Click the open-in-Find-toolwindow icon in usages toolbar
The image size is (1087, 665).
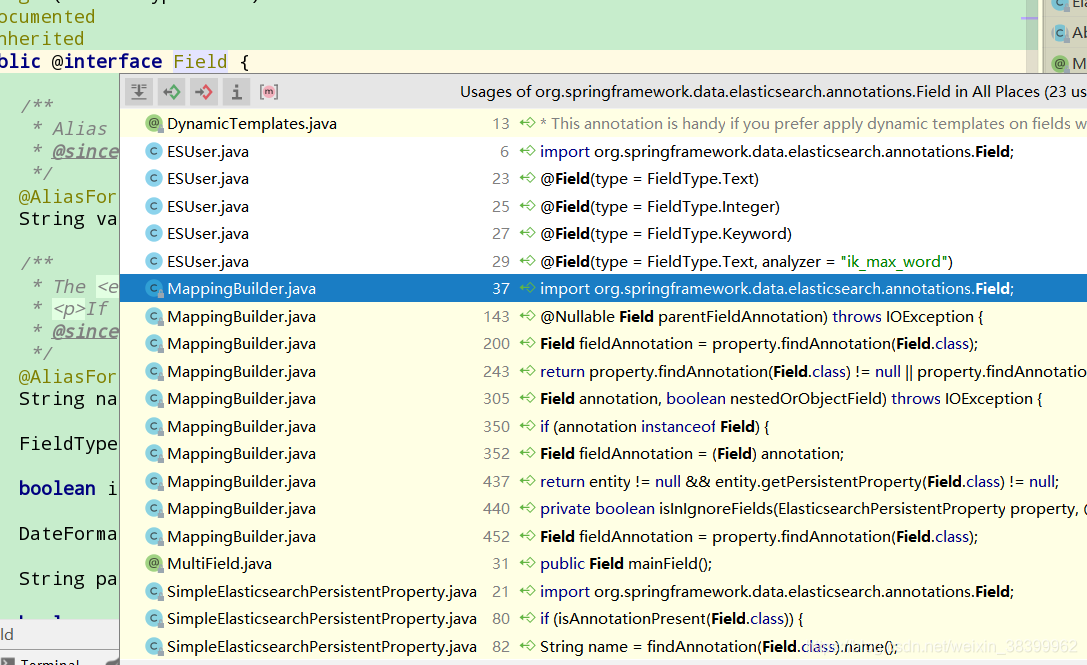[139, 91]
